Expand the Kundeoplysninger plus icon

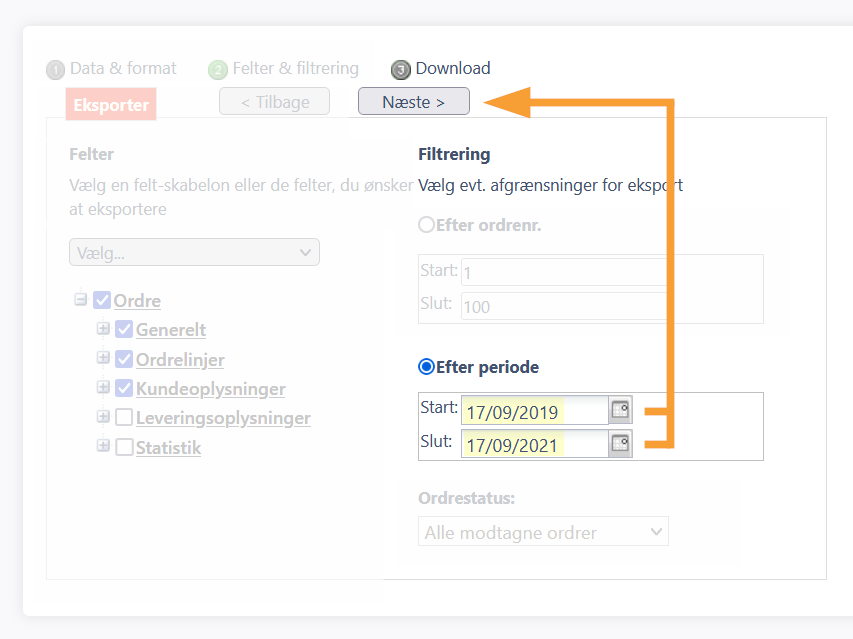(x=103, y=387)
